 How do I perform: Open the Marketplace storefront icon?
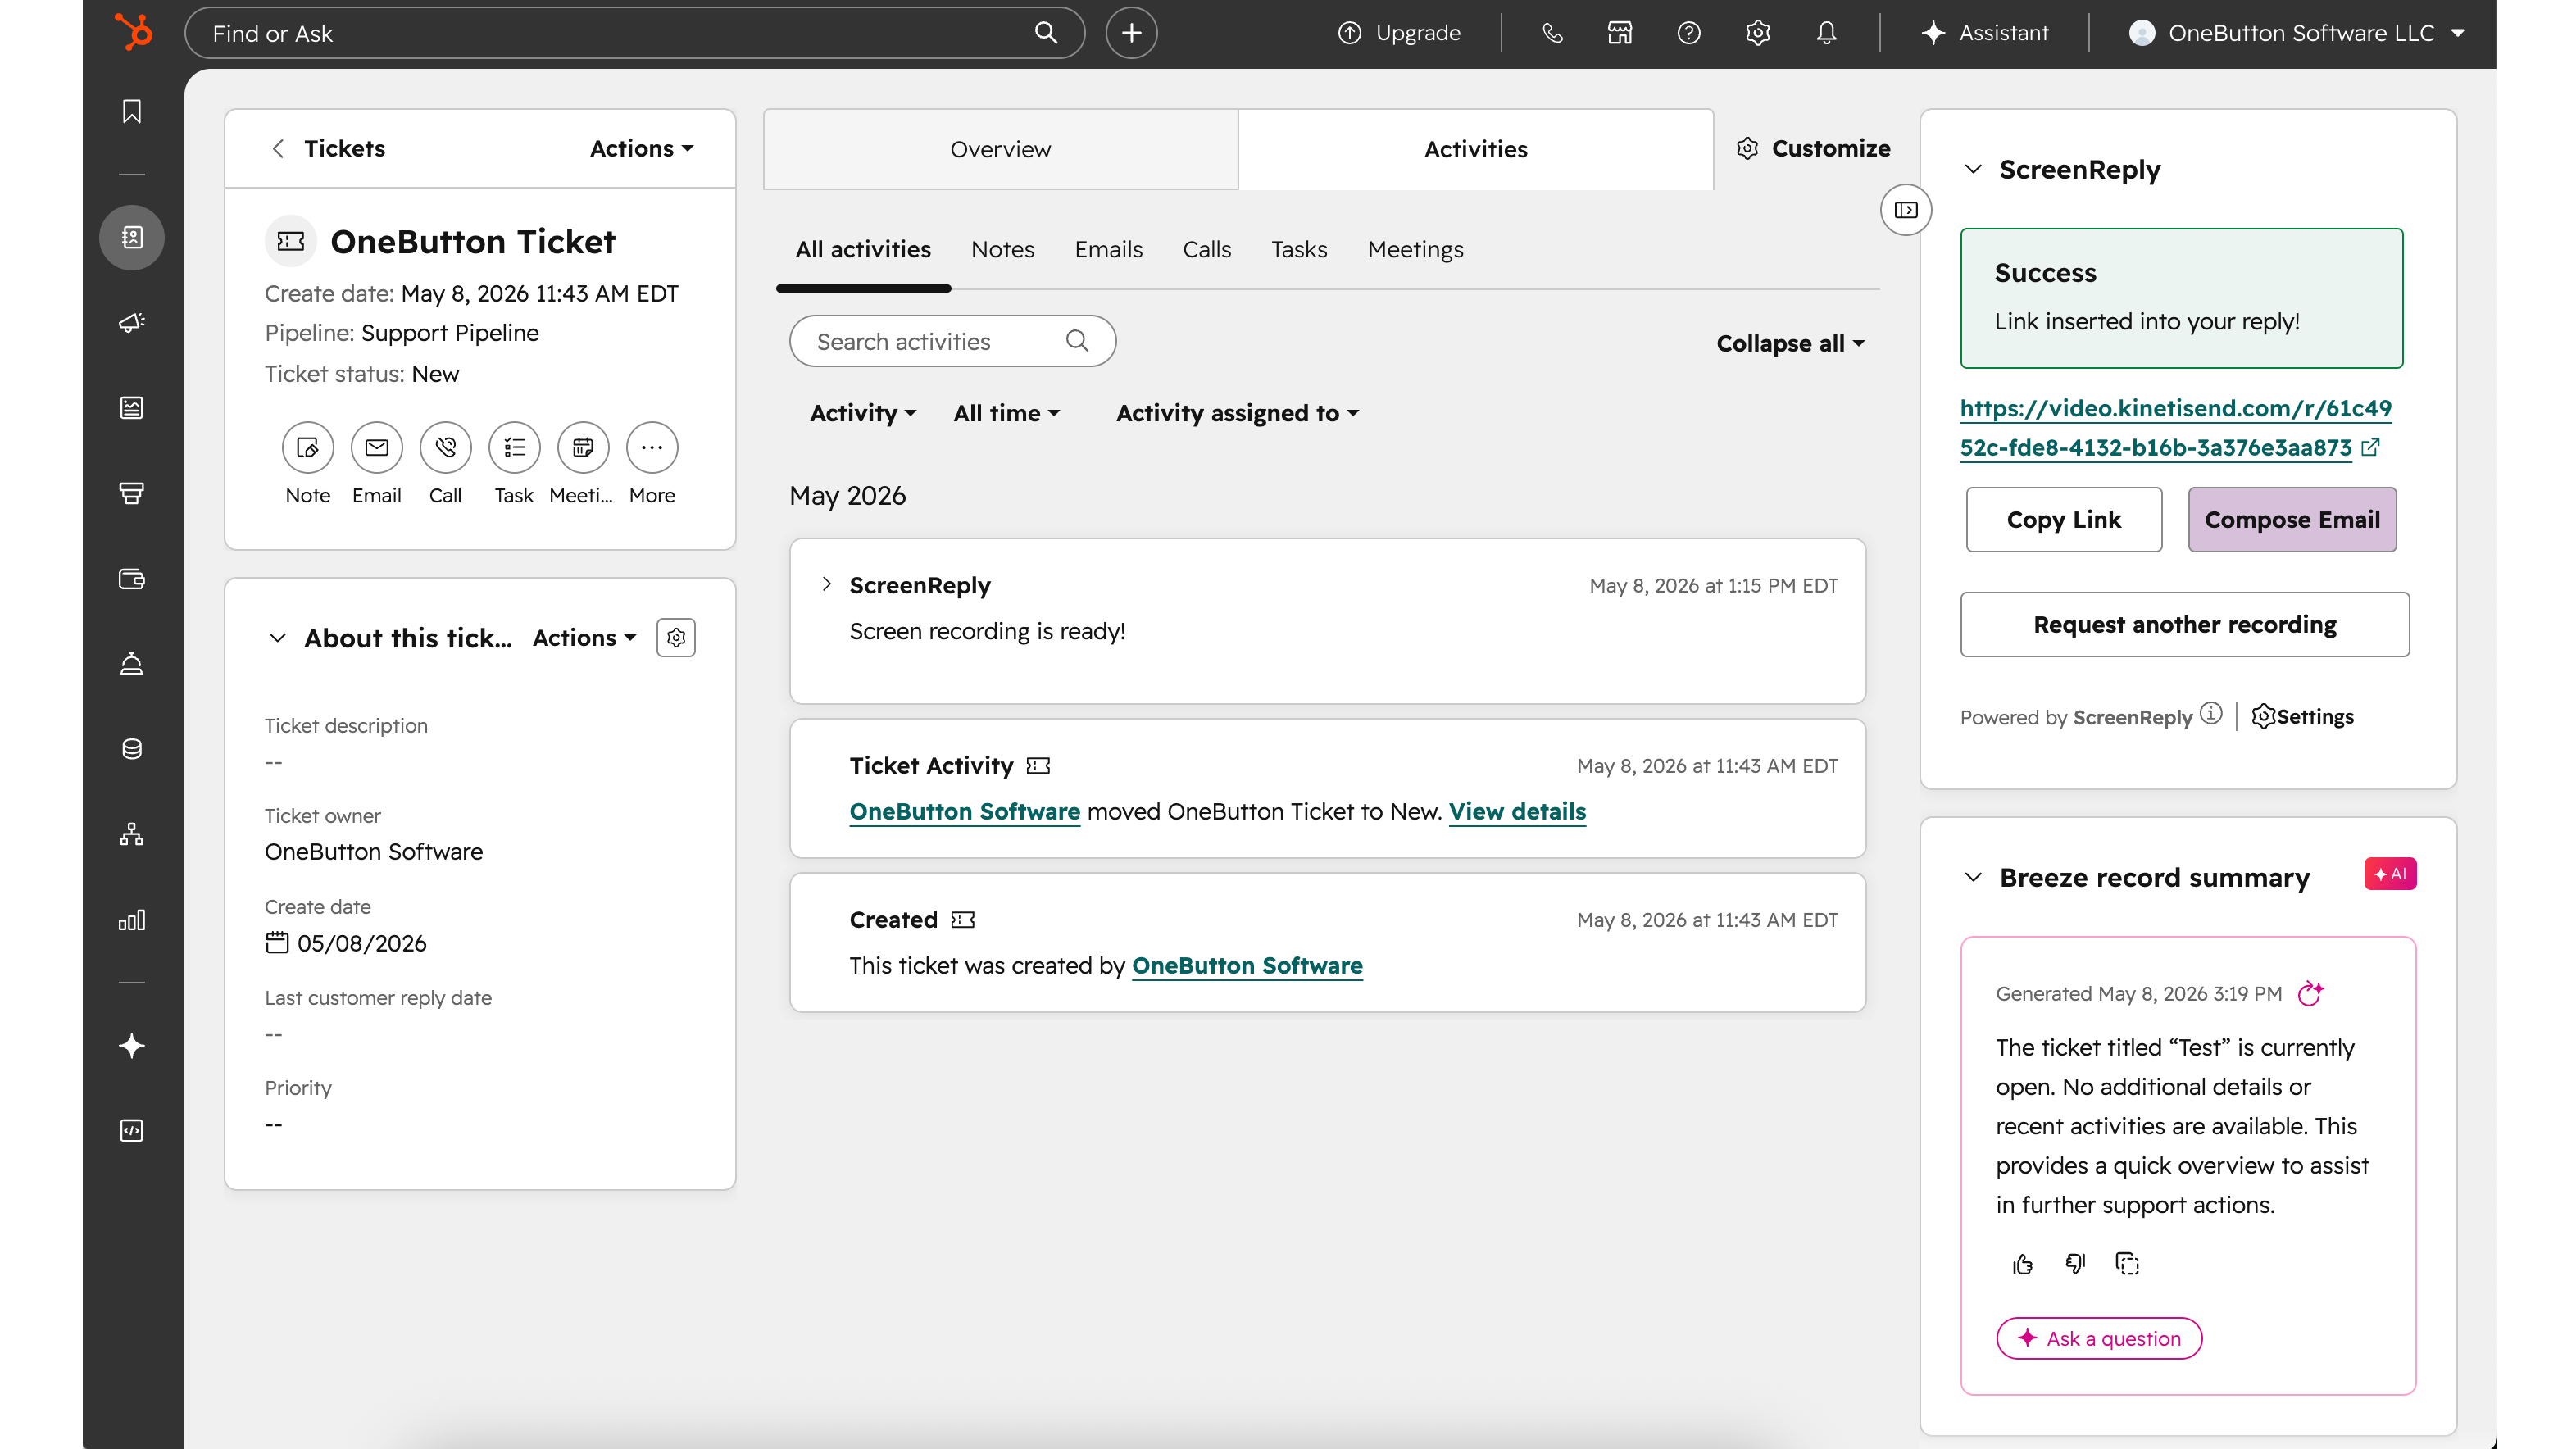(x=1619, y=33)
